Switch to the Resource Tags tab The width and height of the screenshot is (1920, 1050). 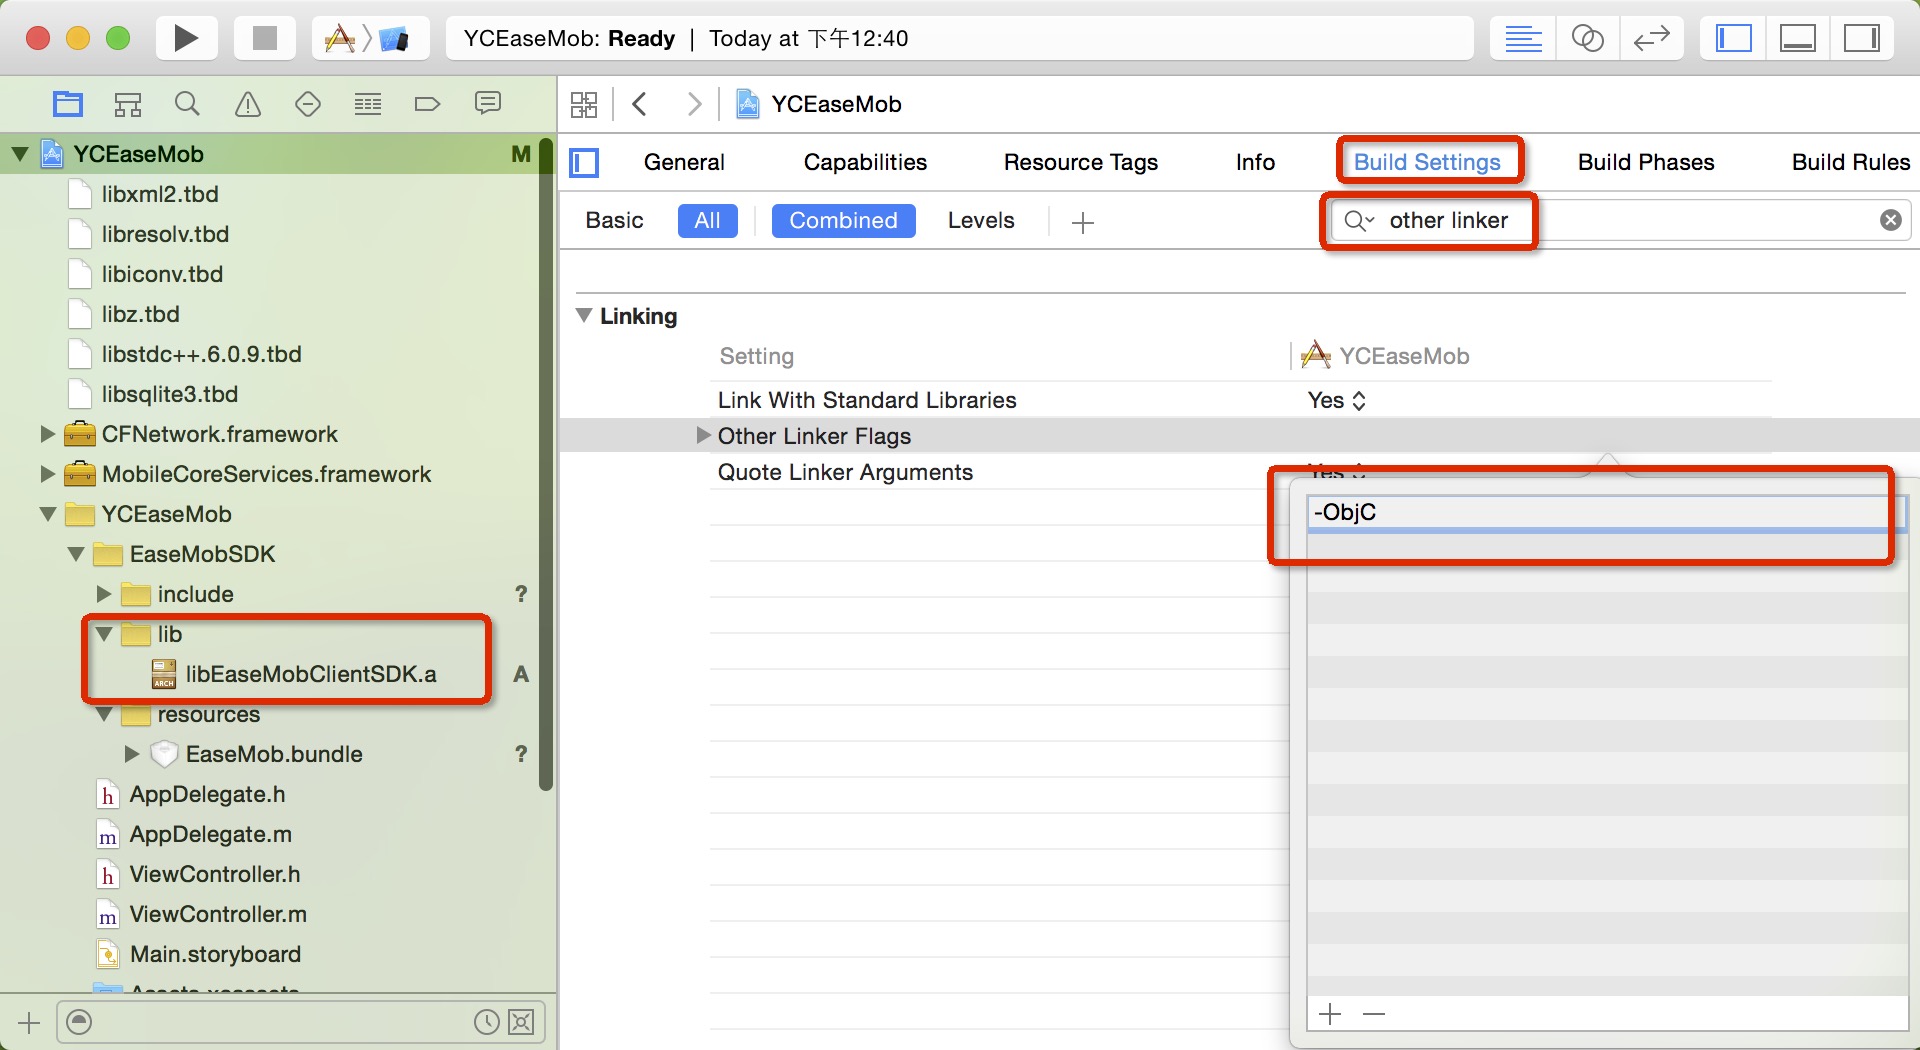1080,162
